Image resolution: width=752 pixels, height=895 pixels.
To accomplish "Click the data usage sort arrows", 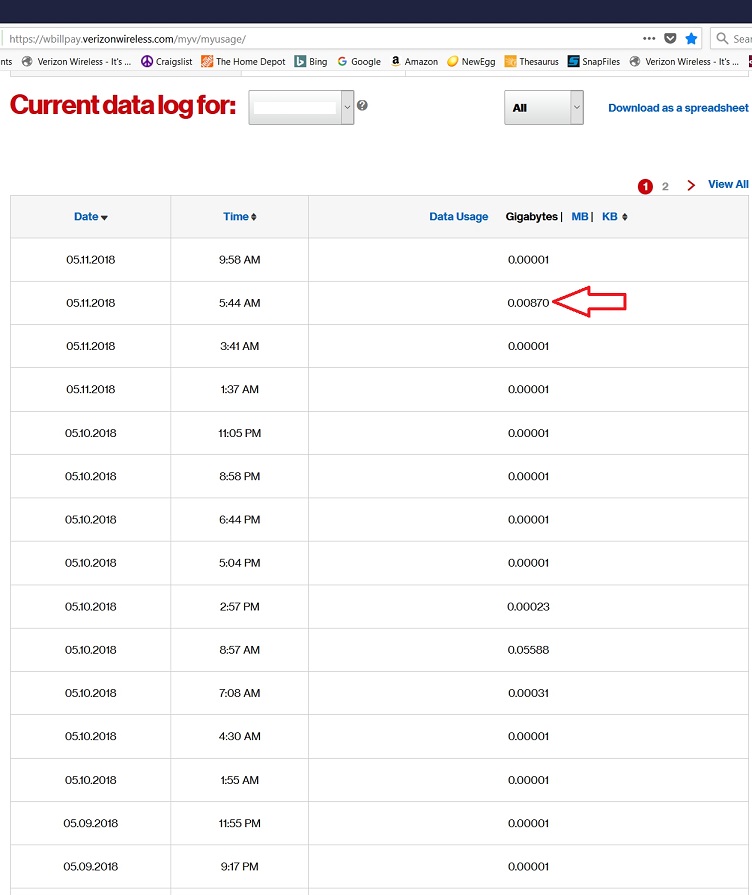I will [x=625, y=217].
